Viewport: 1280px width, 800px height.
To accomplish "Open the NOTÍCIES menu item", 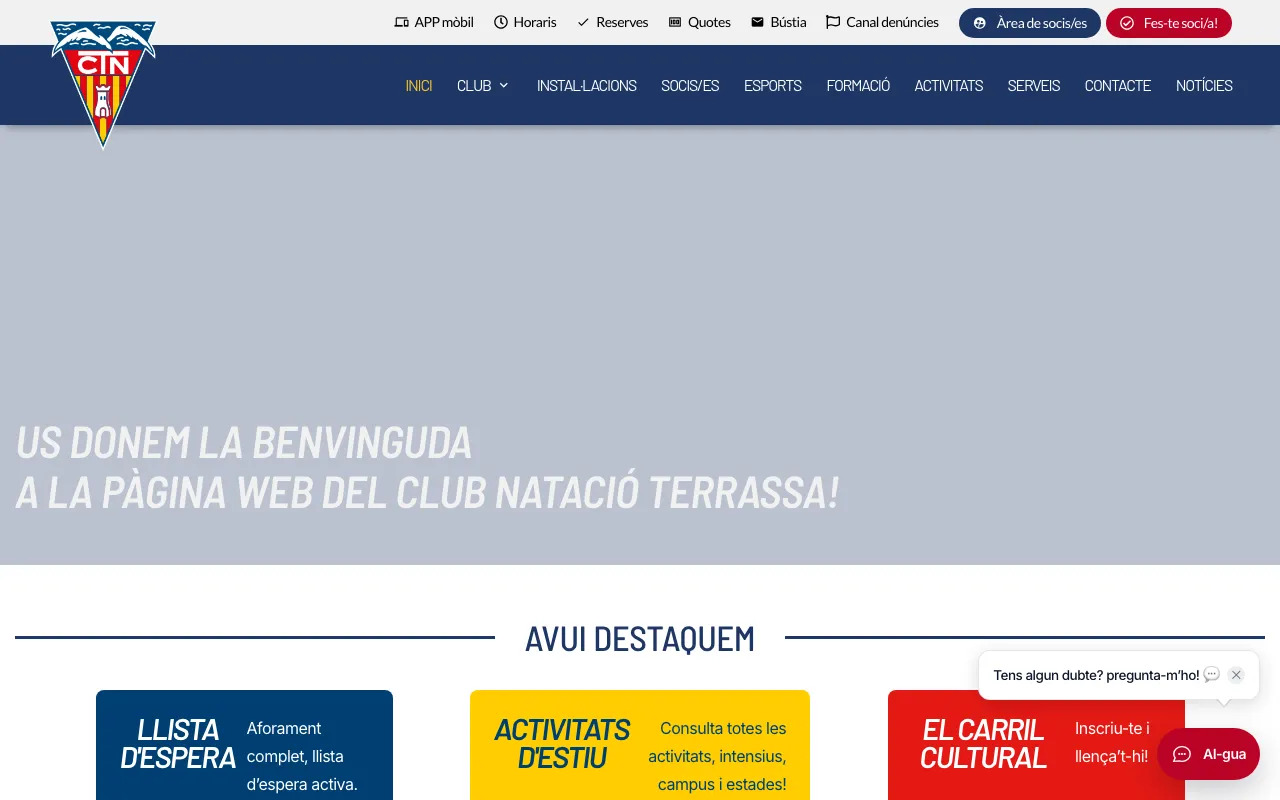I will pos(1204,85).
